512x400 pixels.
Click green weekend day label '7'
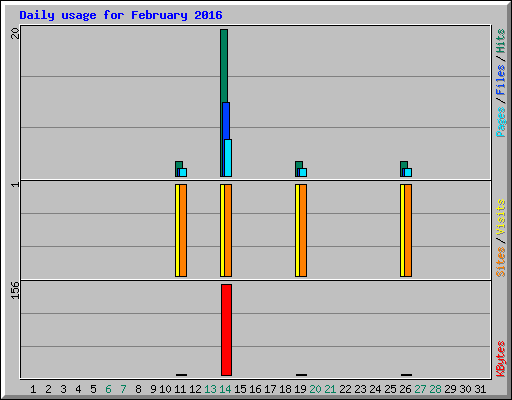pyautogui.click(x=123, y=389)
